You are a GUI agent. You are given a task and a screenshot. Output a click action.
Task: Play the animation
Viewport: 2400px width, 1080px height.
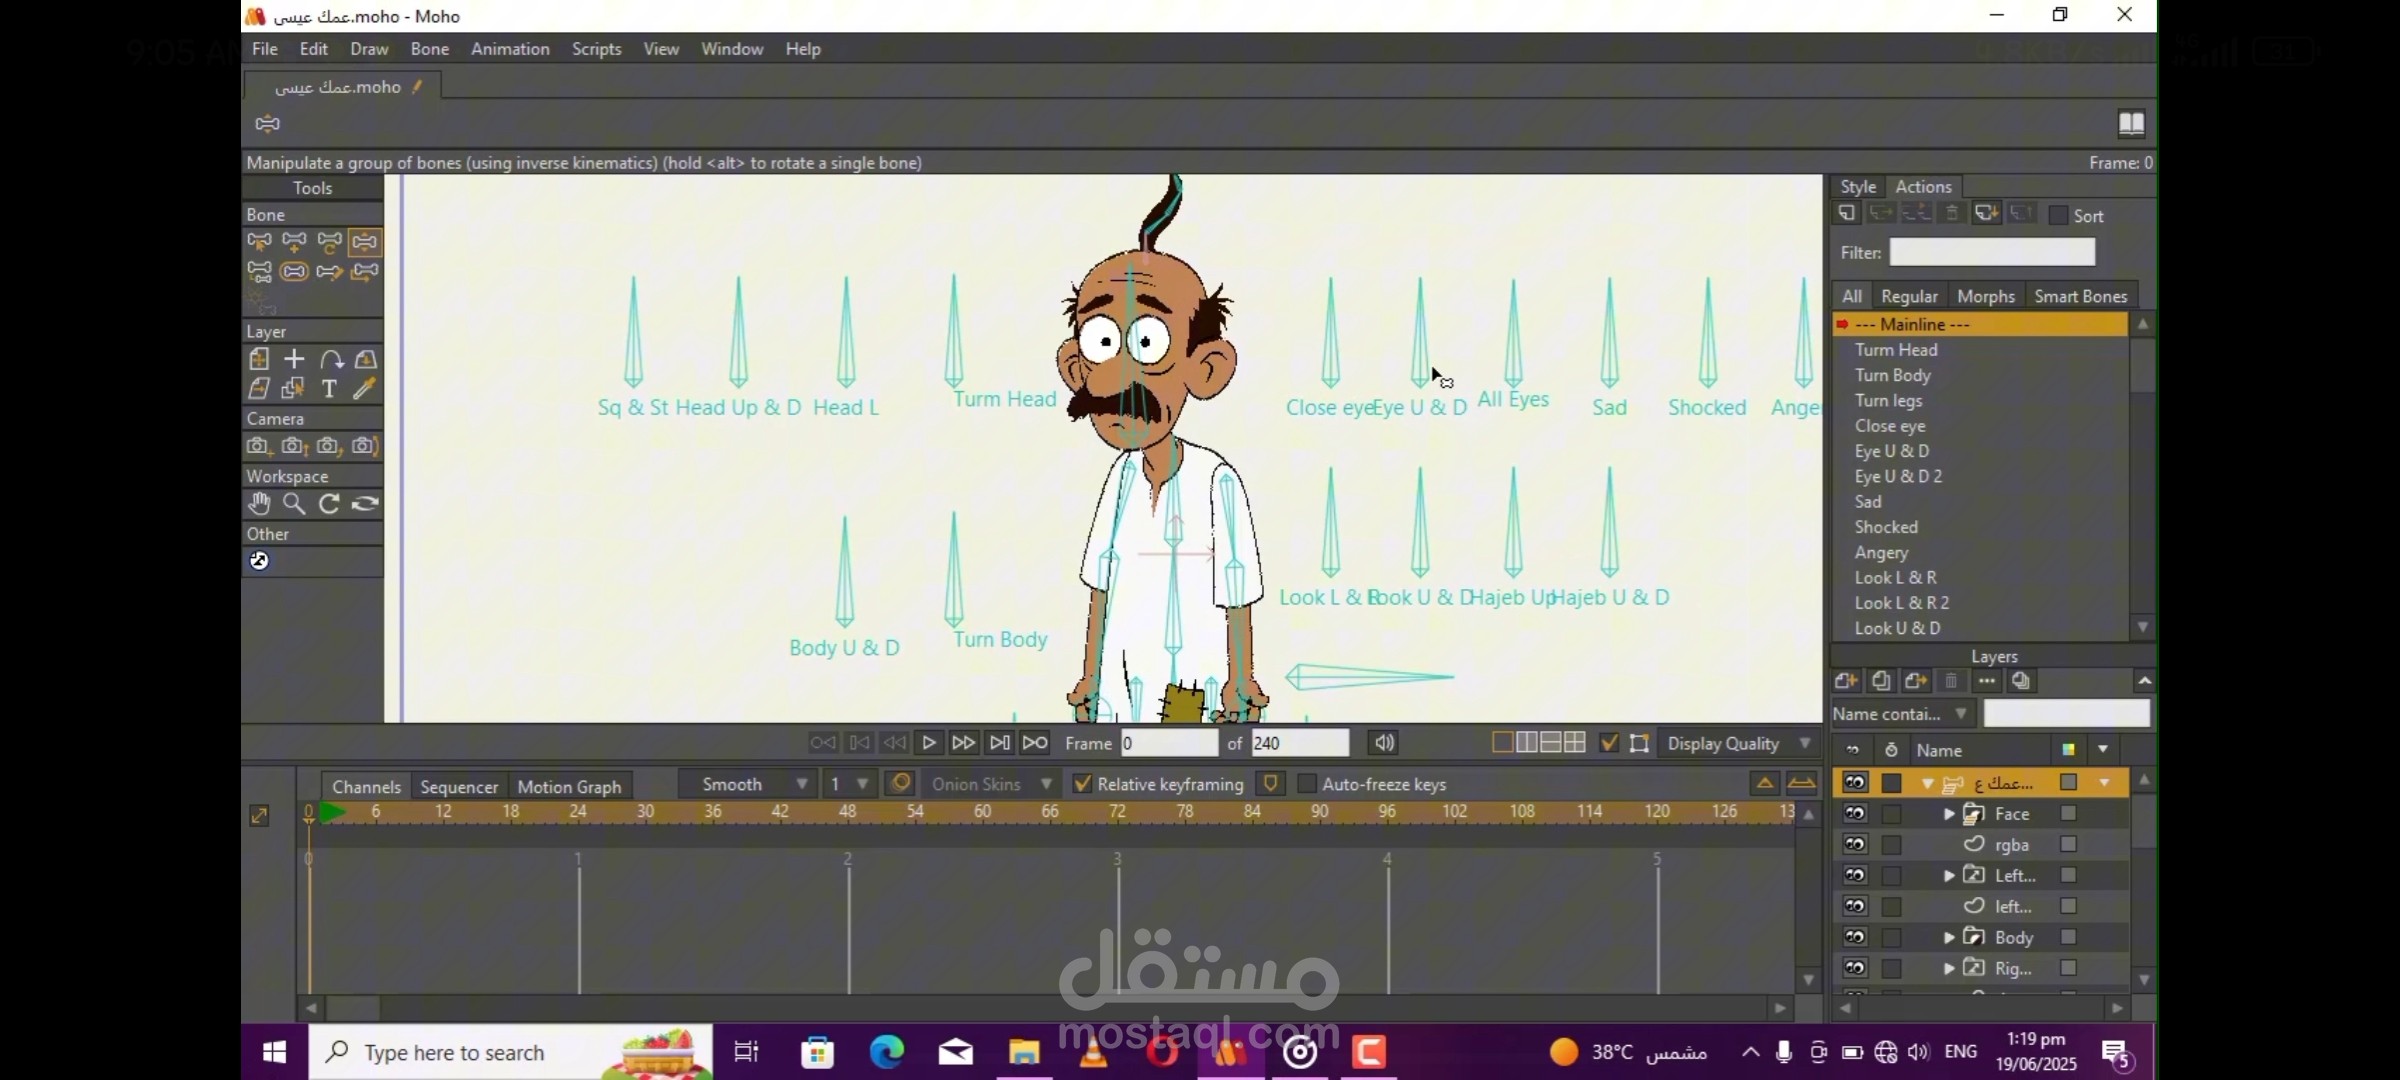tap(928, 743)
